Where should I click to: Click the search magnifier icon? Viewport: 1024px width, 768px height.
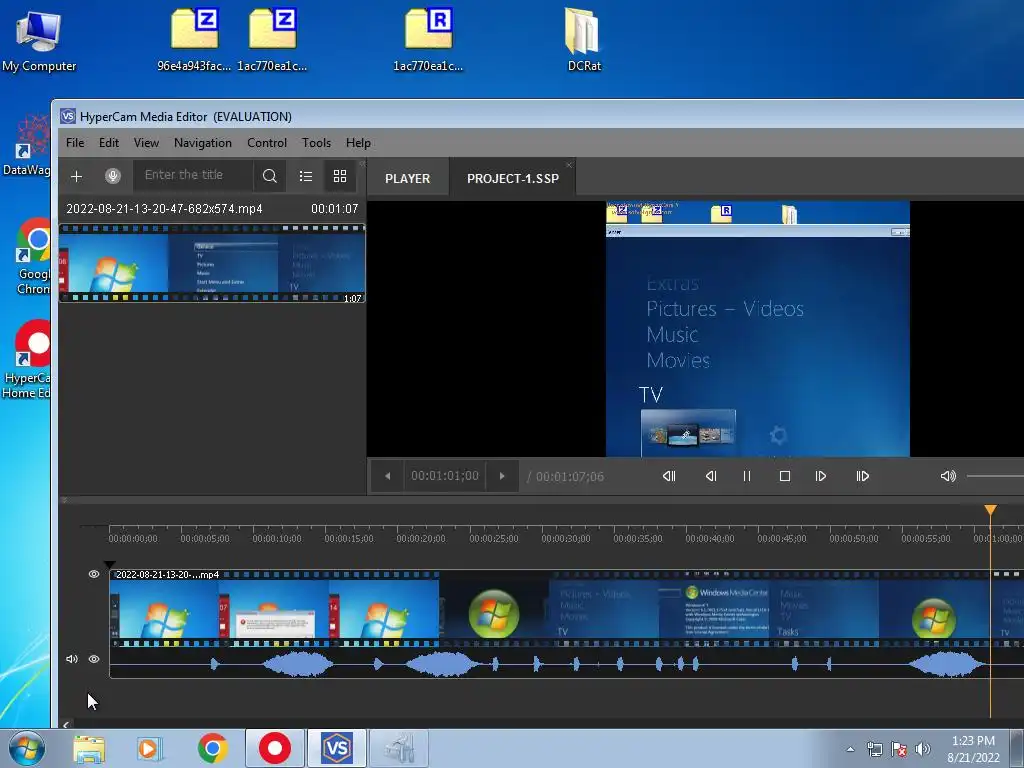(270, 176)
